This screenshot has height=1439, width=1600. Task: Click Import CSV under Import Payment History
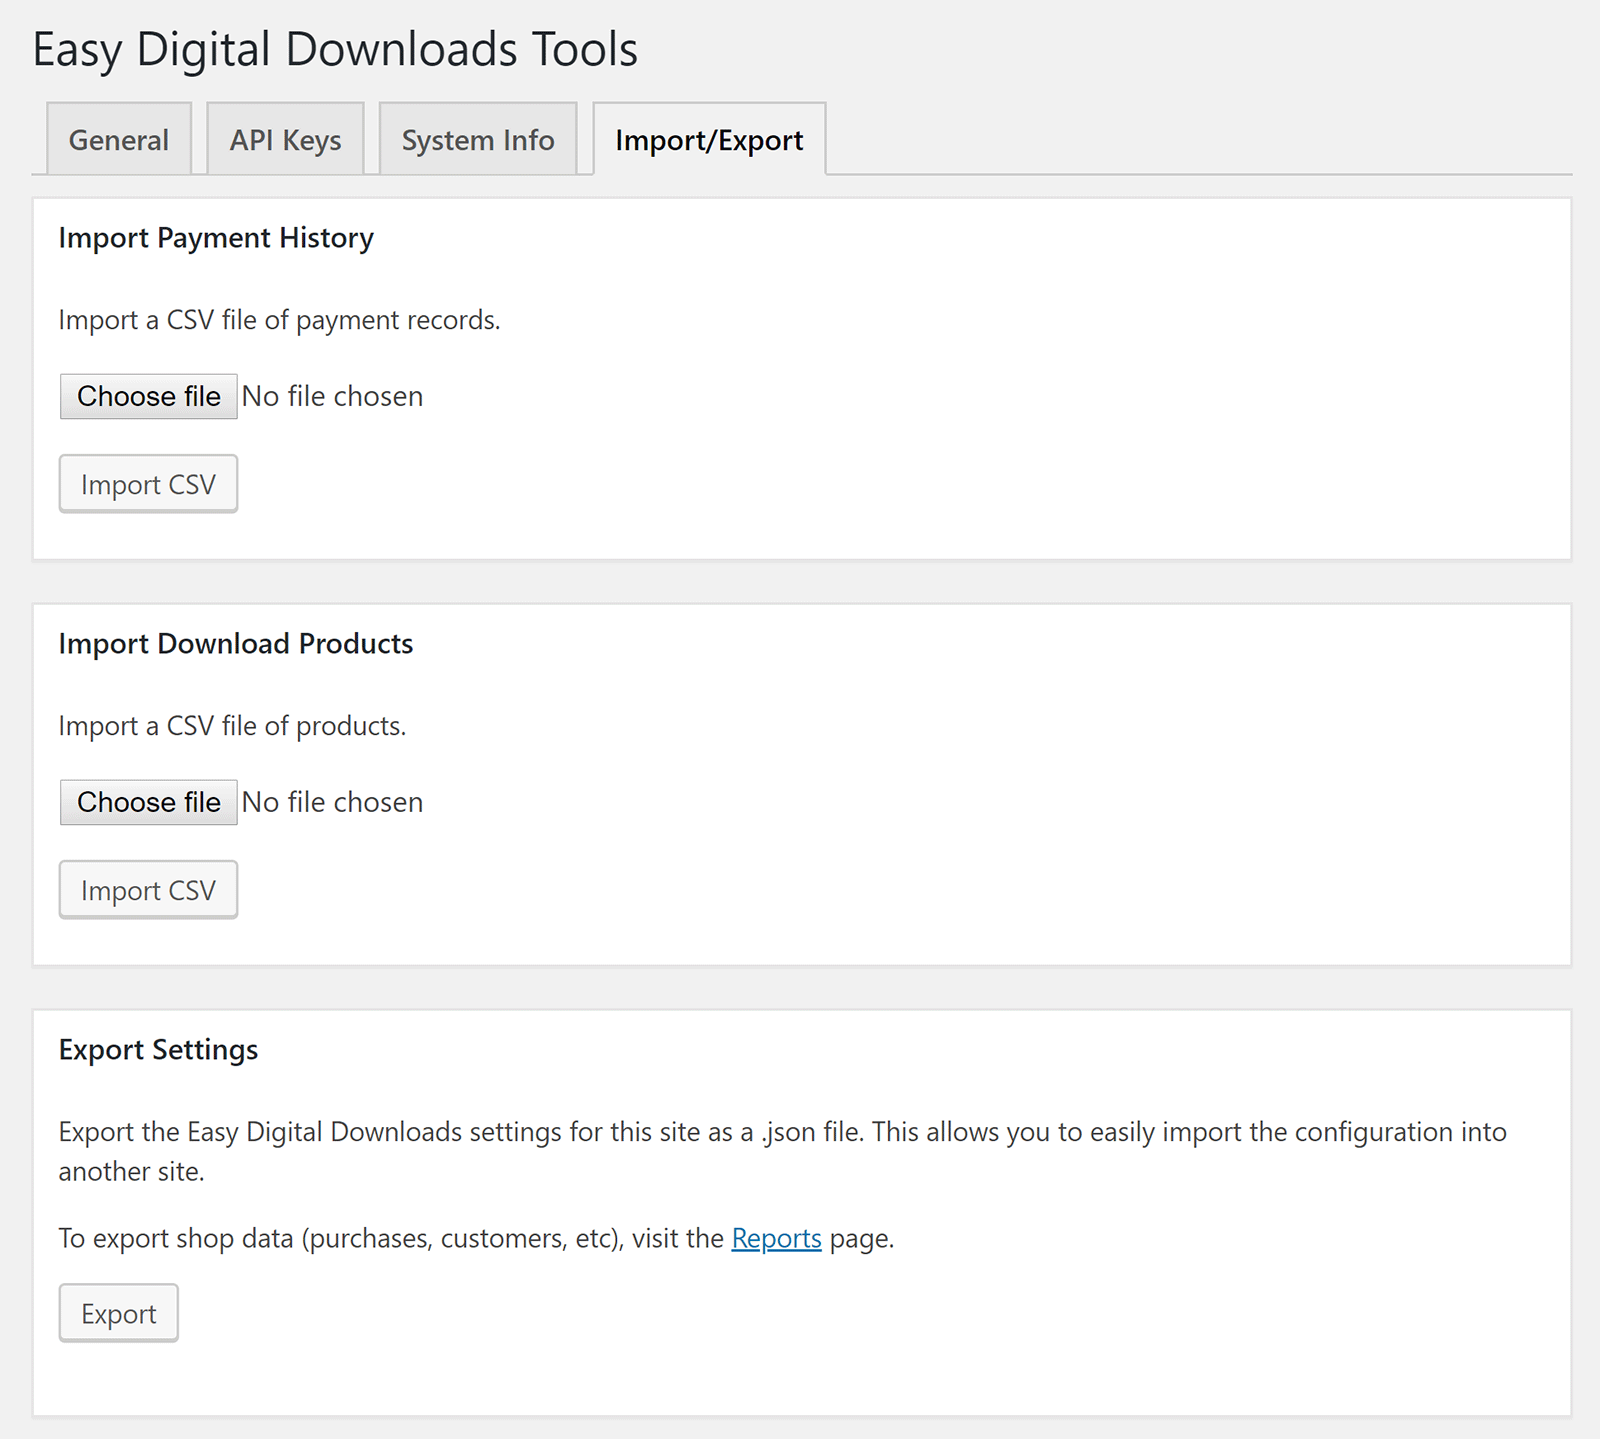click(x=148, y=484)
